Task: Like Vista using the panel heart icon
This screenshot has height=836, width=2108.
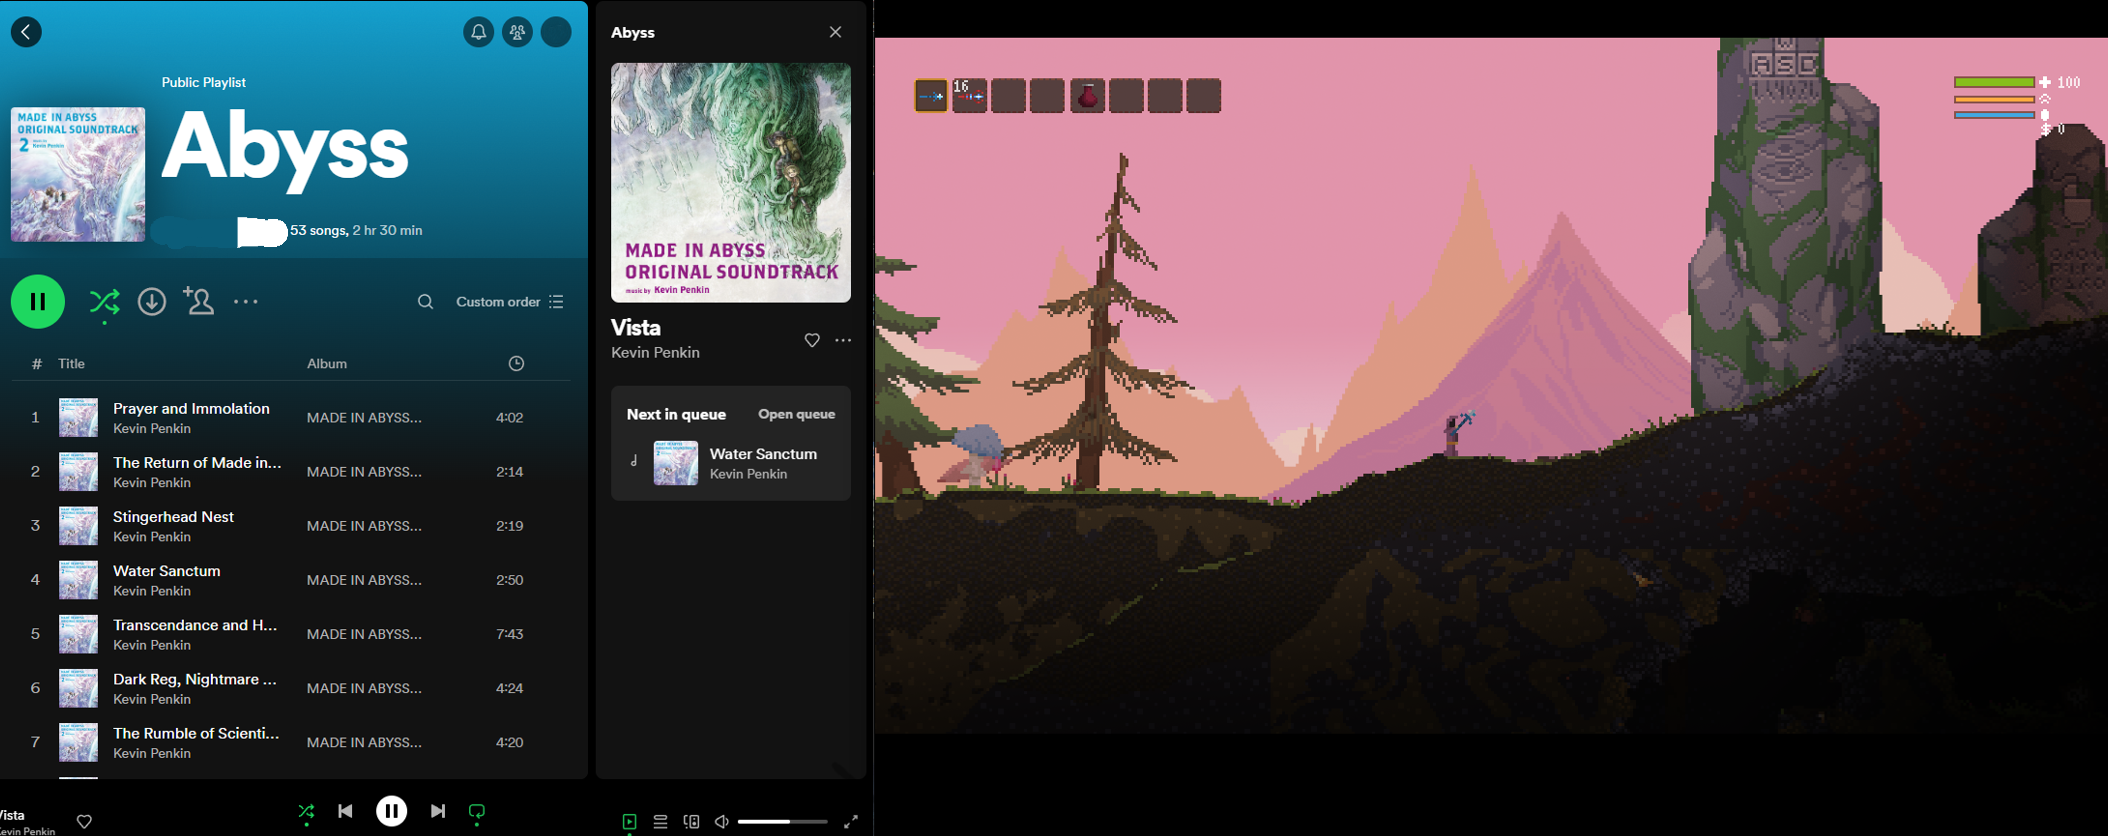Action: click(x=812, y=340)
